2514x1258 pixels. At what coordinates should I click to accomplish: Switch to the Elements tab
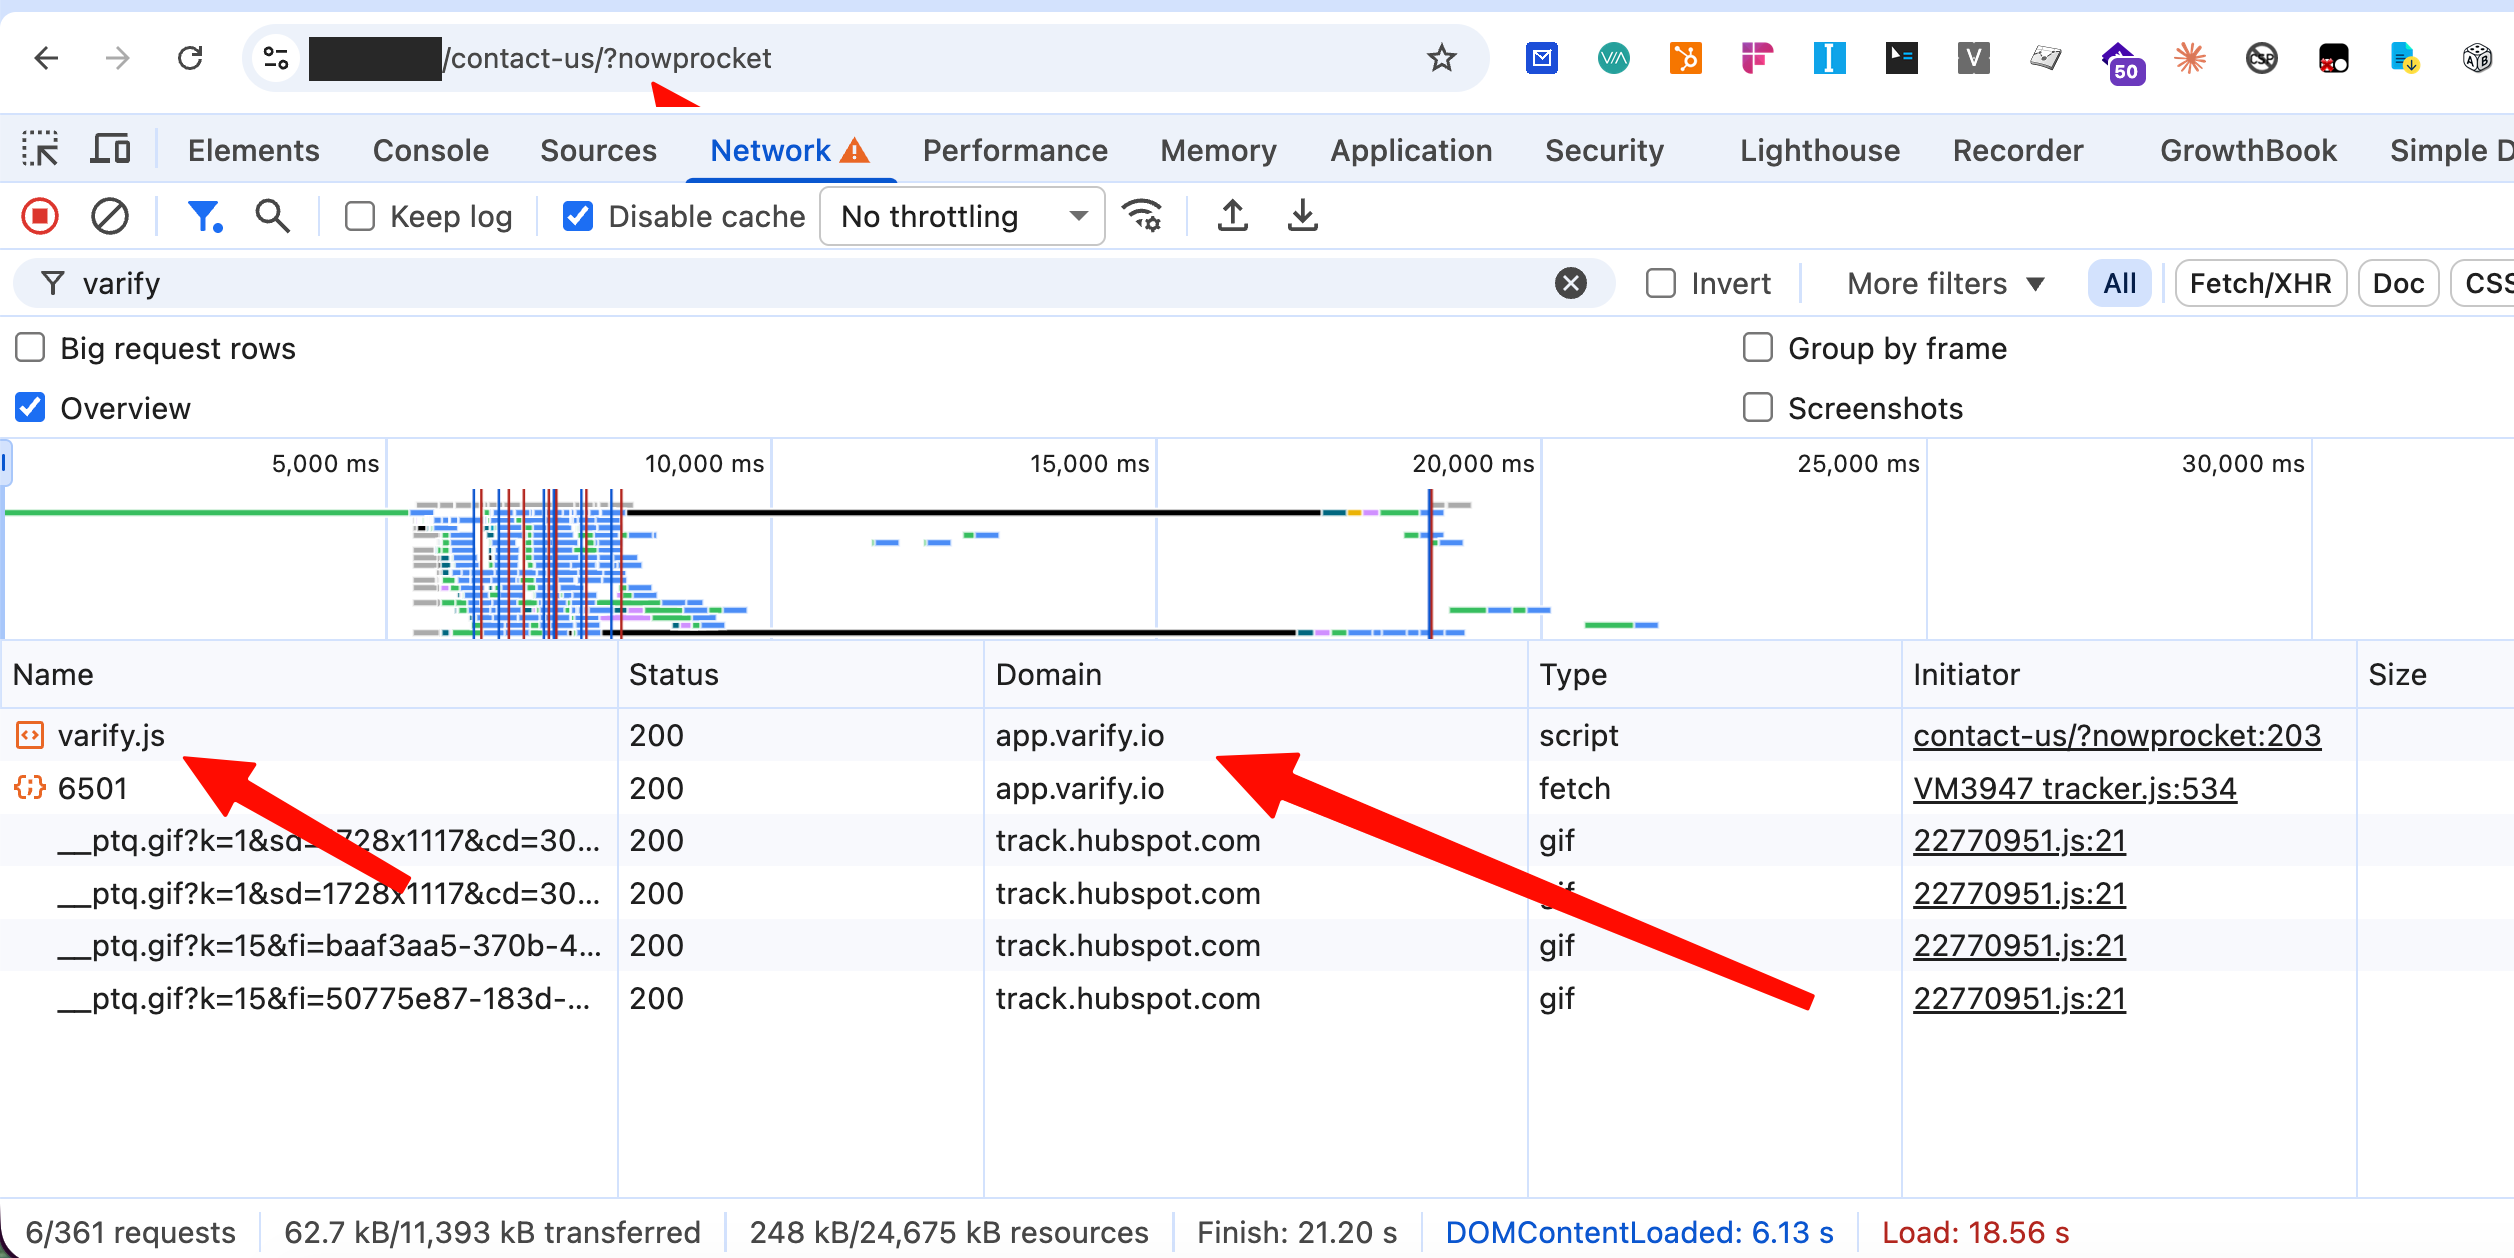click(254, 150)
